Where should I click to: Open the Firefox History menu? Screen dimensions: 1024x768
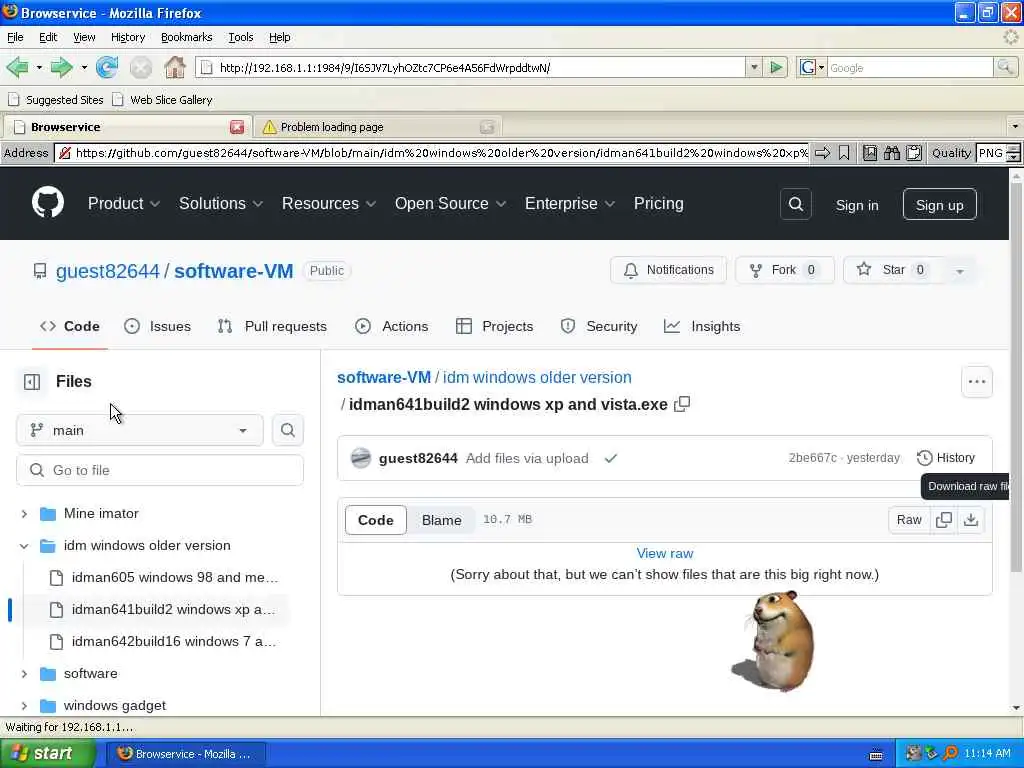click(128, 37)
